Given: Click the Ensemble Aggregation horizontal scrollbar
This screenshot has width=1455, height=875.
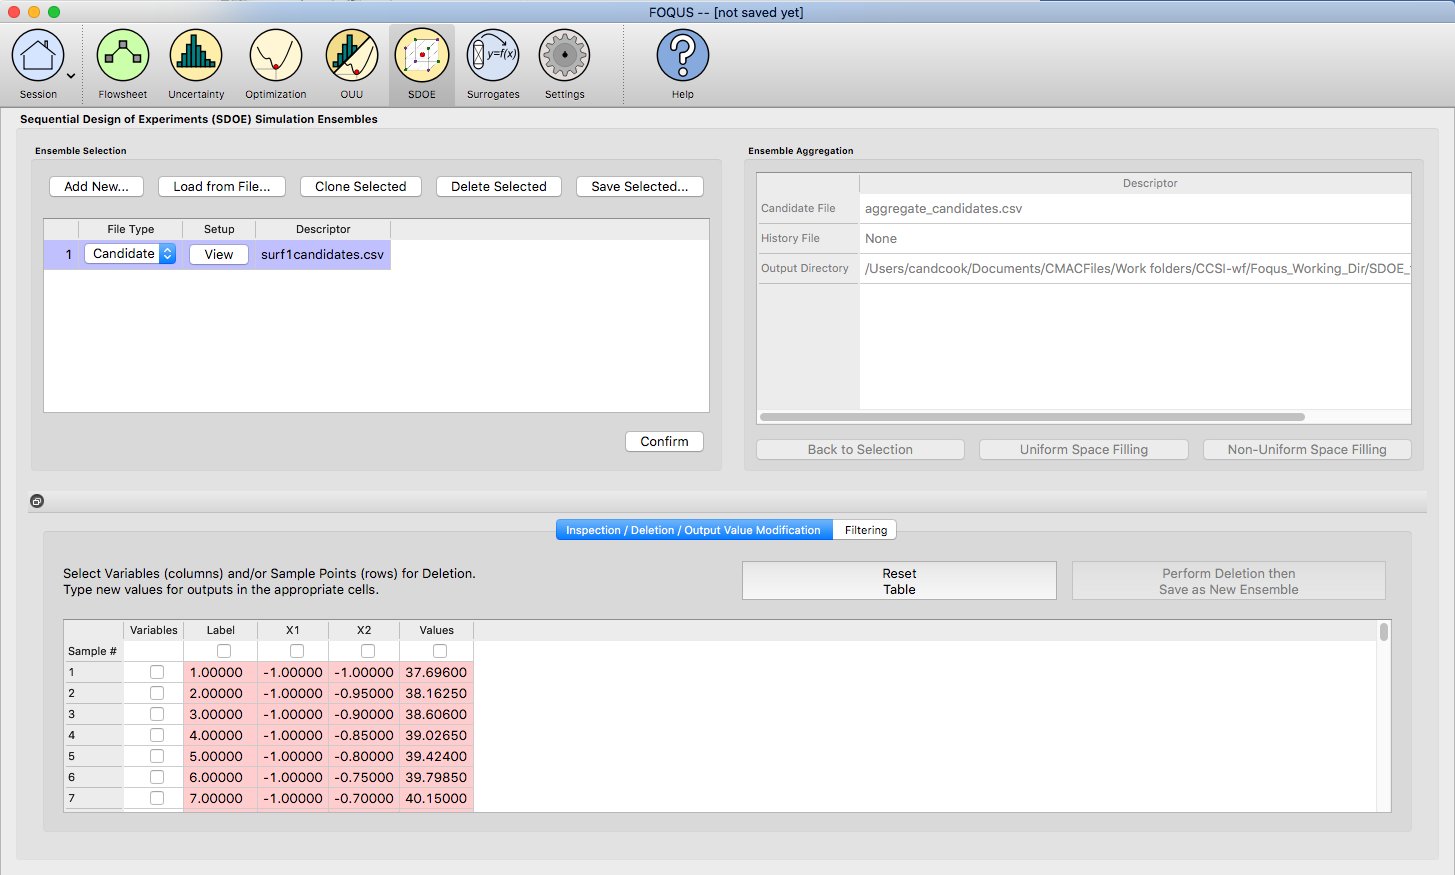Looking at the screenshot, I should point(1032,417).
